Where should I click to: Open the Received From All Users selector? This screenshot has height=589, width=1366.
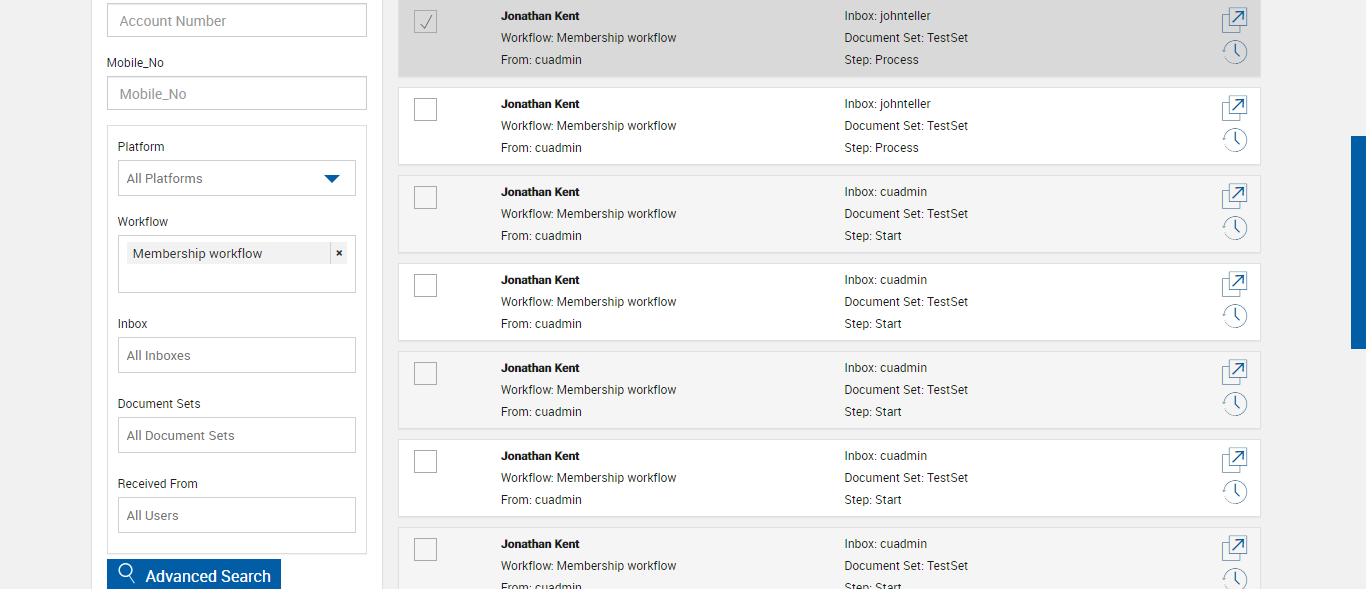[236, 515]
